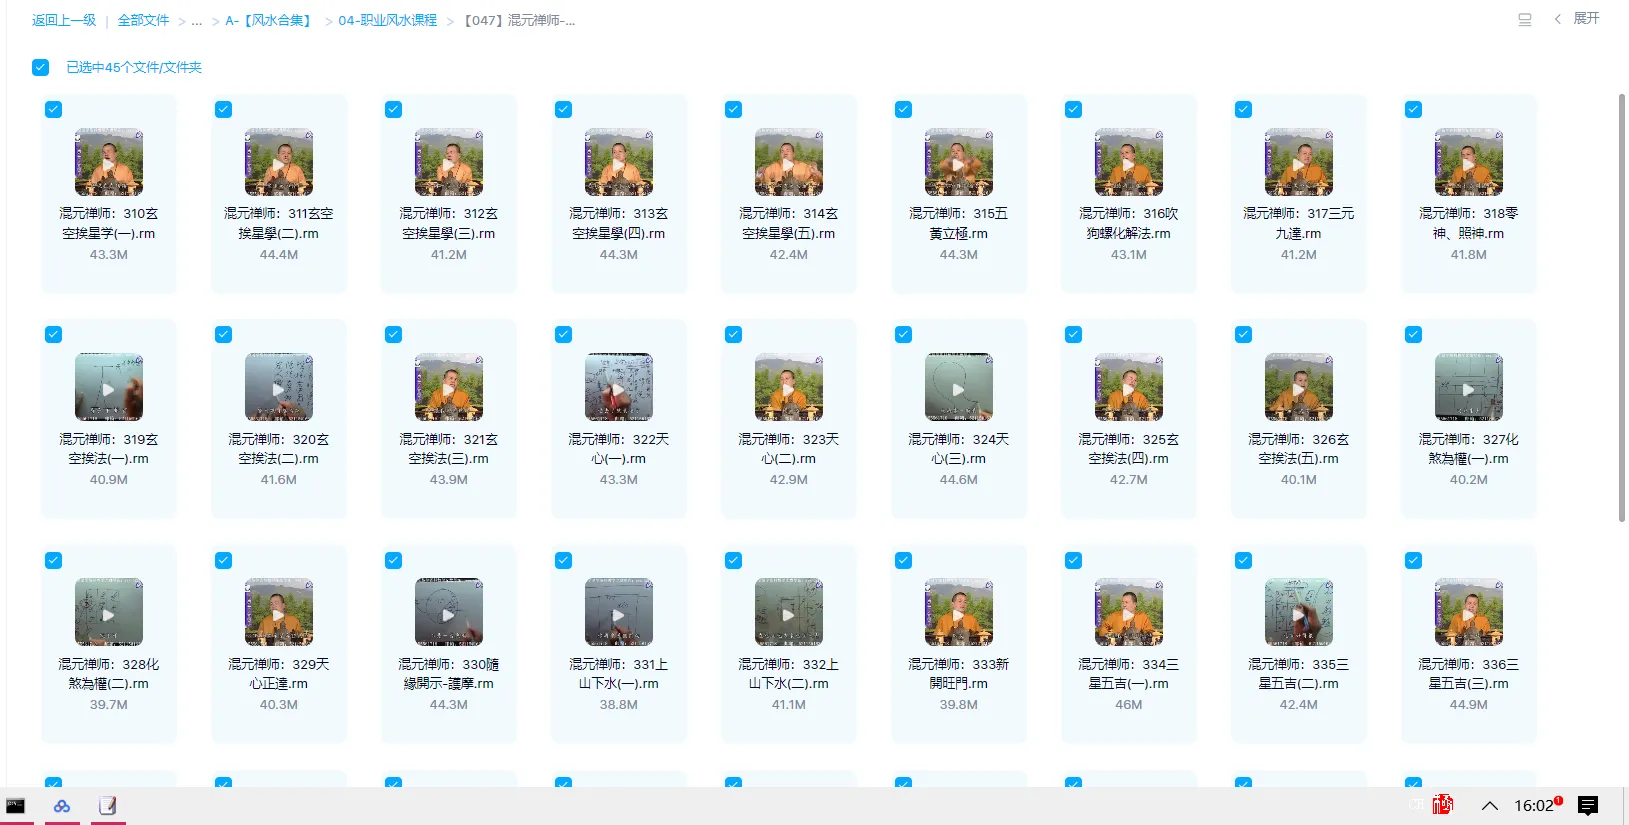
Task: Open the 329天心正運.rm video icon
Action: click(279, 612)
